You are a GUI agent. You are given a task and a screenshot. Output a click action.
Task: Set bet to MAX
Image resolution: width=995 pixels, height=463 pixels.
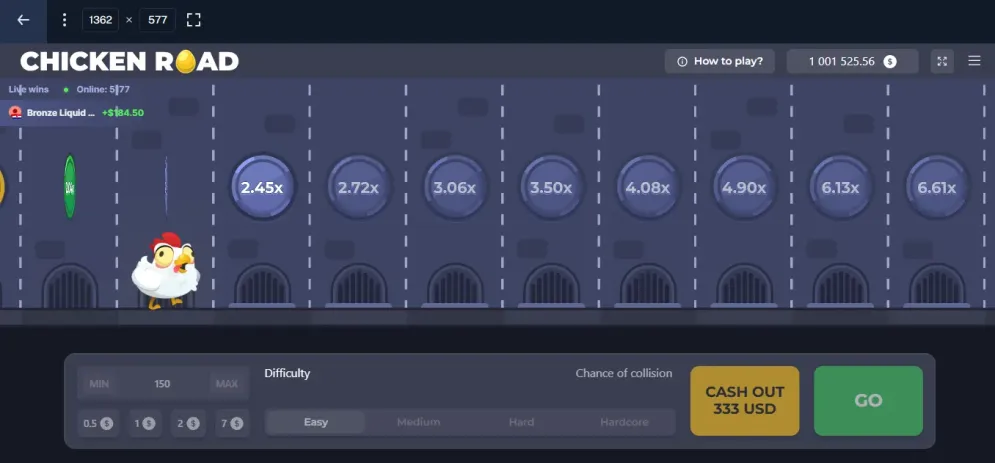227,384
